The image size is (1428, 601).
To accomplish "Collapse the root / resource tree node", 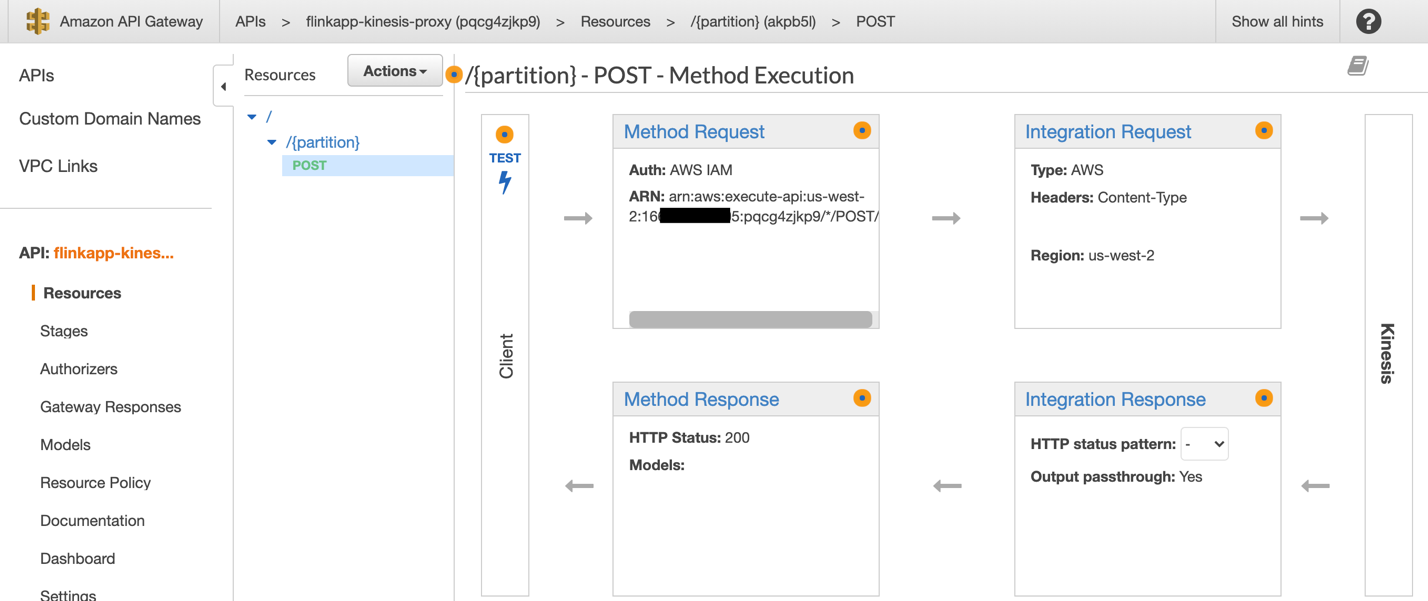I will coord(252,117).
